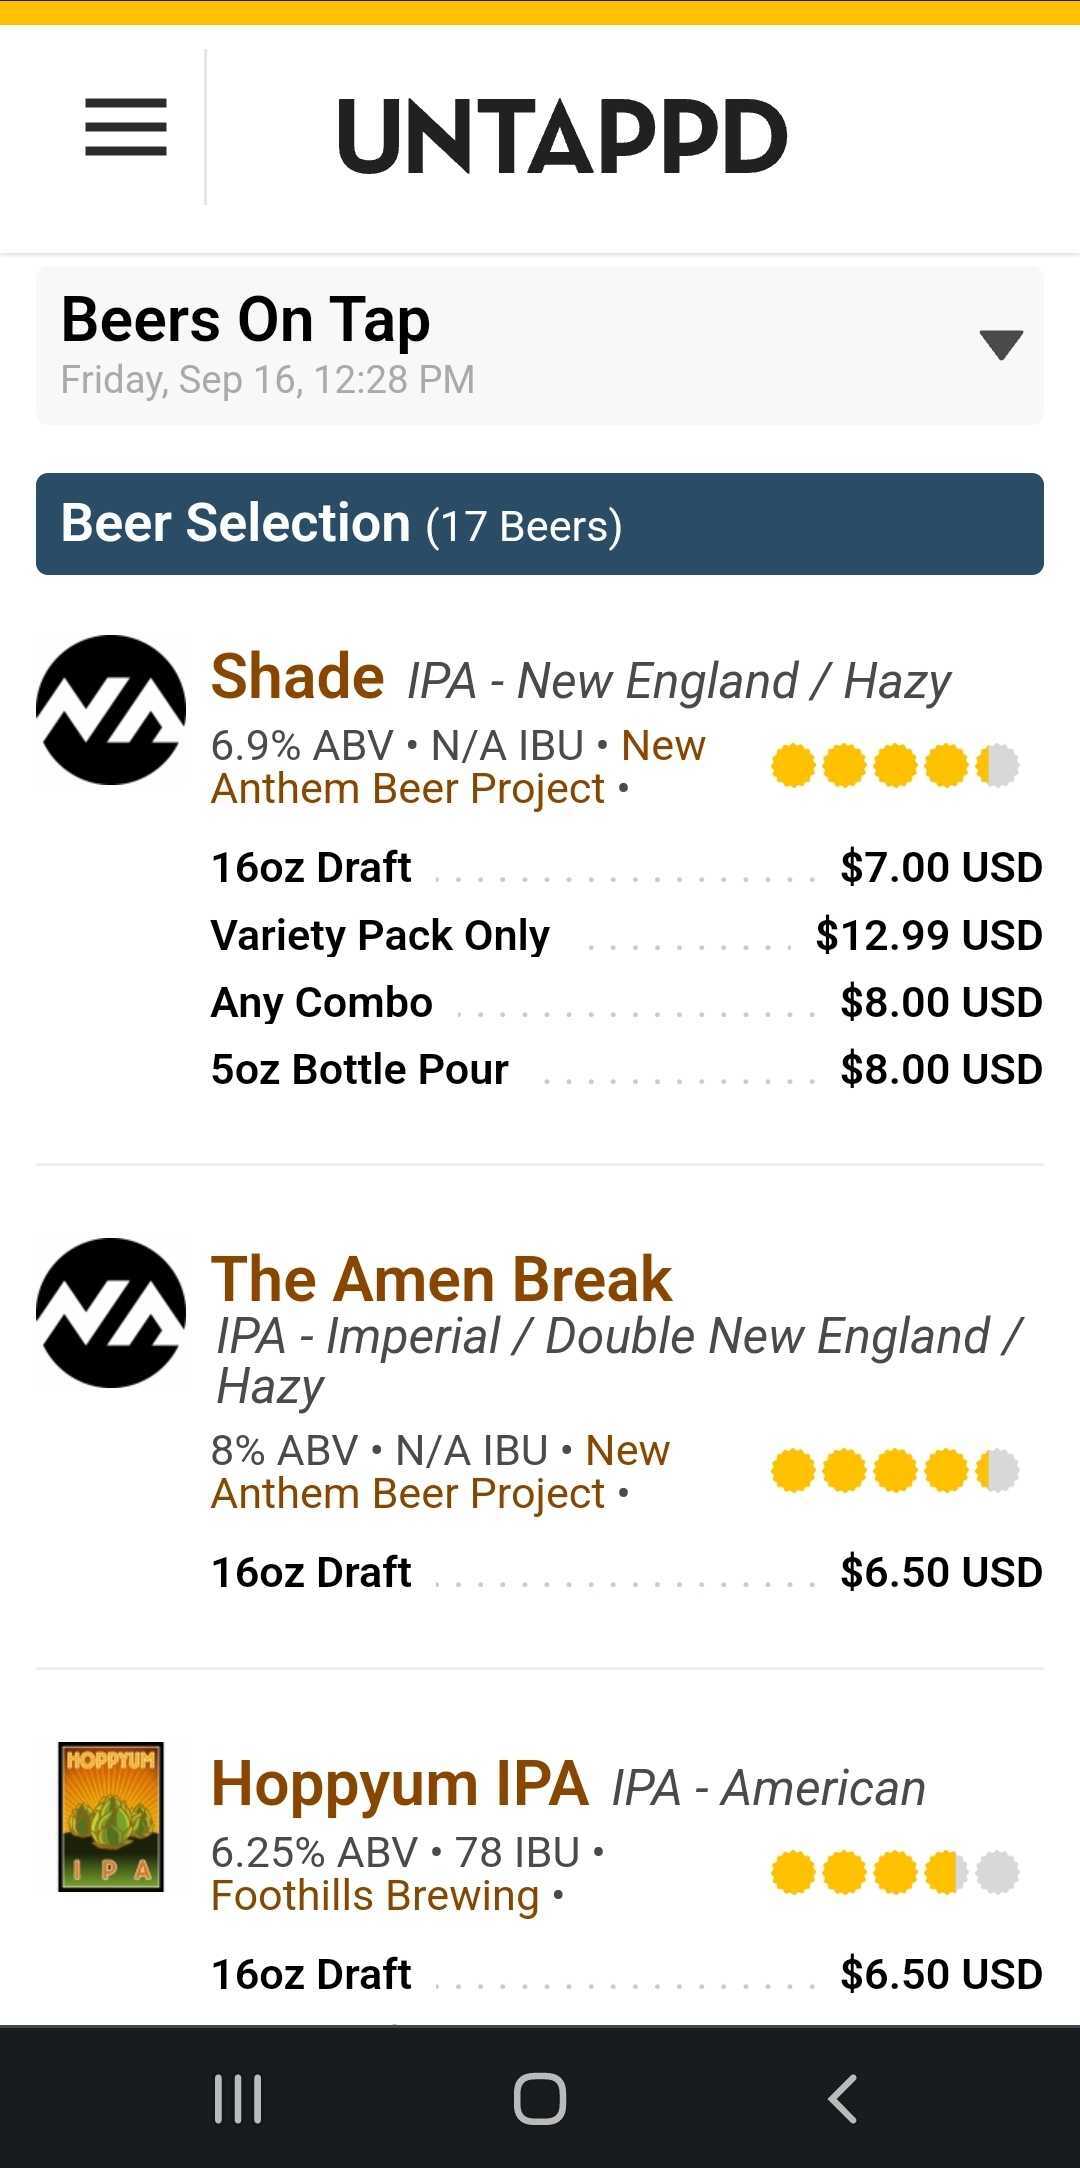The image size is (1080, 2168).
Task: Tap the Shade star rating
Action: tap(895, 766)
